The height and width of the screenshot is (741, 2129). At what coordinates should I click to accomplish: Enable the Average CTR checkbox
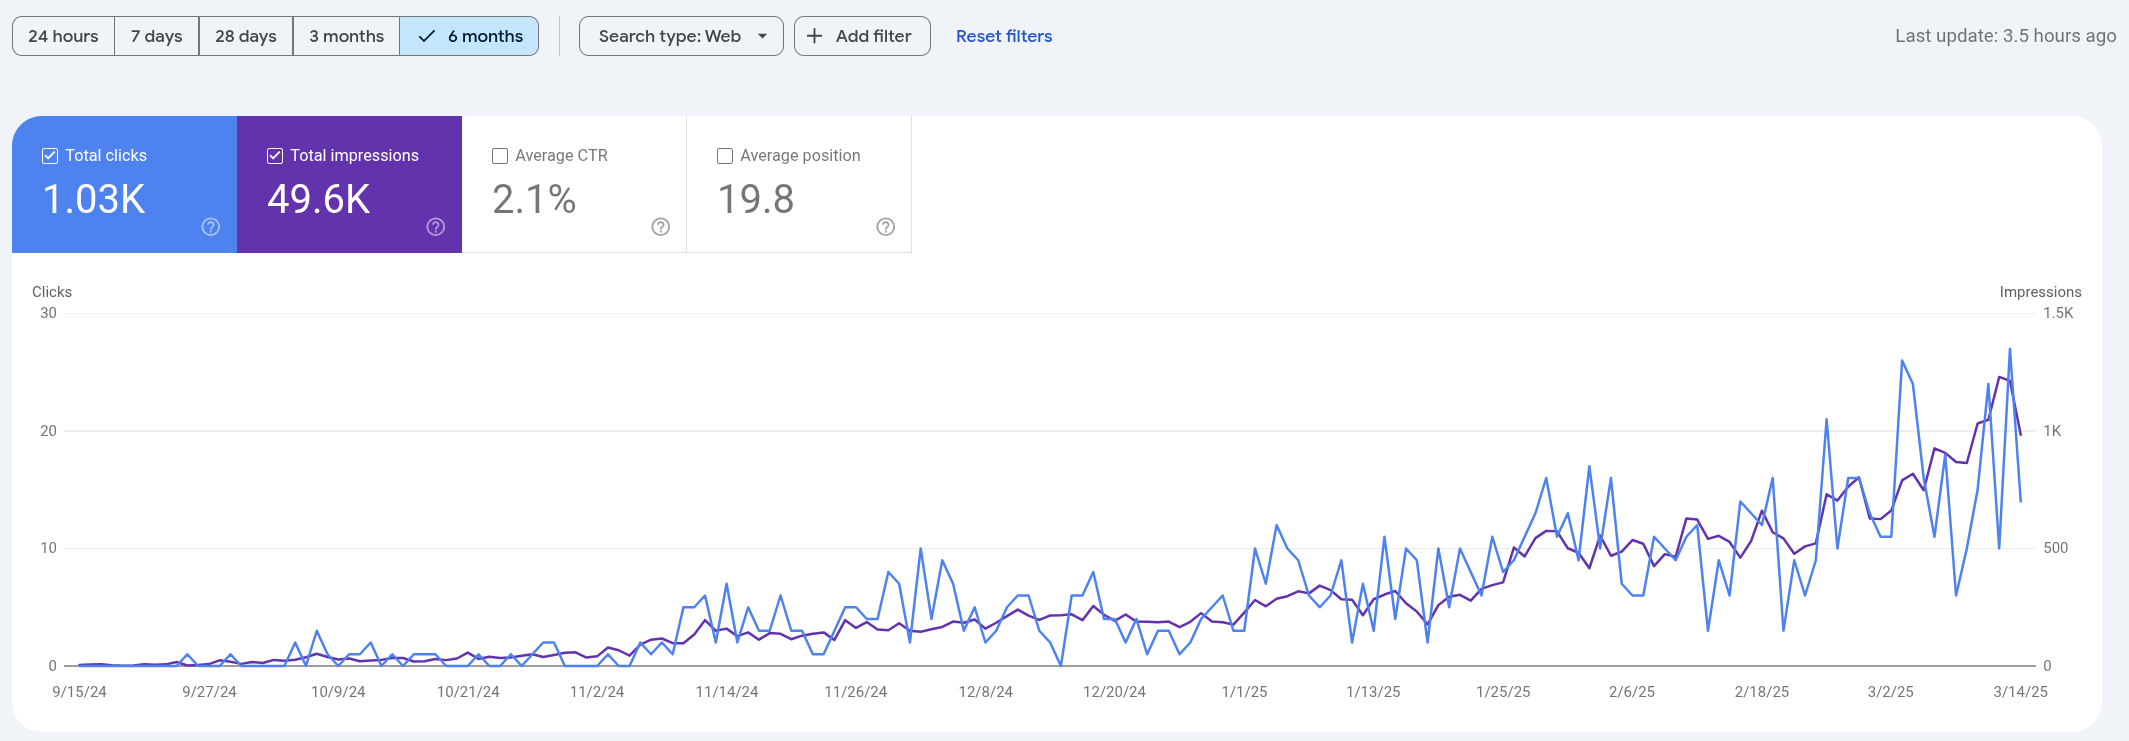(x=500, y=156)
